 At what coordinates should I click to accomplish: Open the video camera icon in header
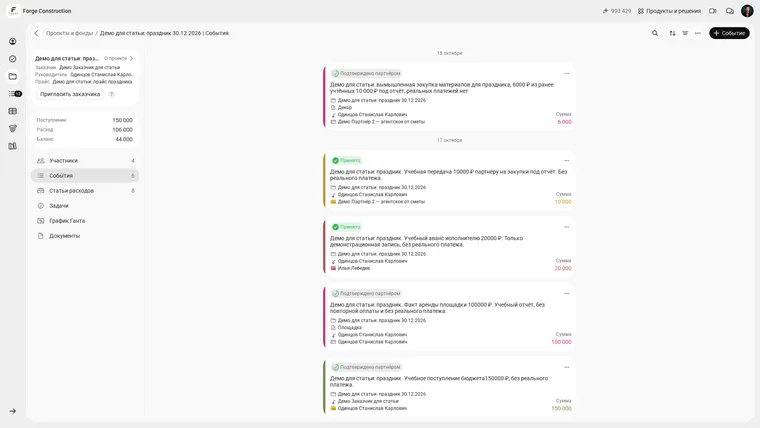pyautogui.click(x=712, y=11)
